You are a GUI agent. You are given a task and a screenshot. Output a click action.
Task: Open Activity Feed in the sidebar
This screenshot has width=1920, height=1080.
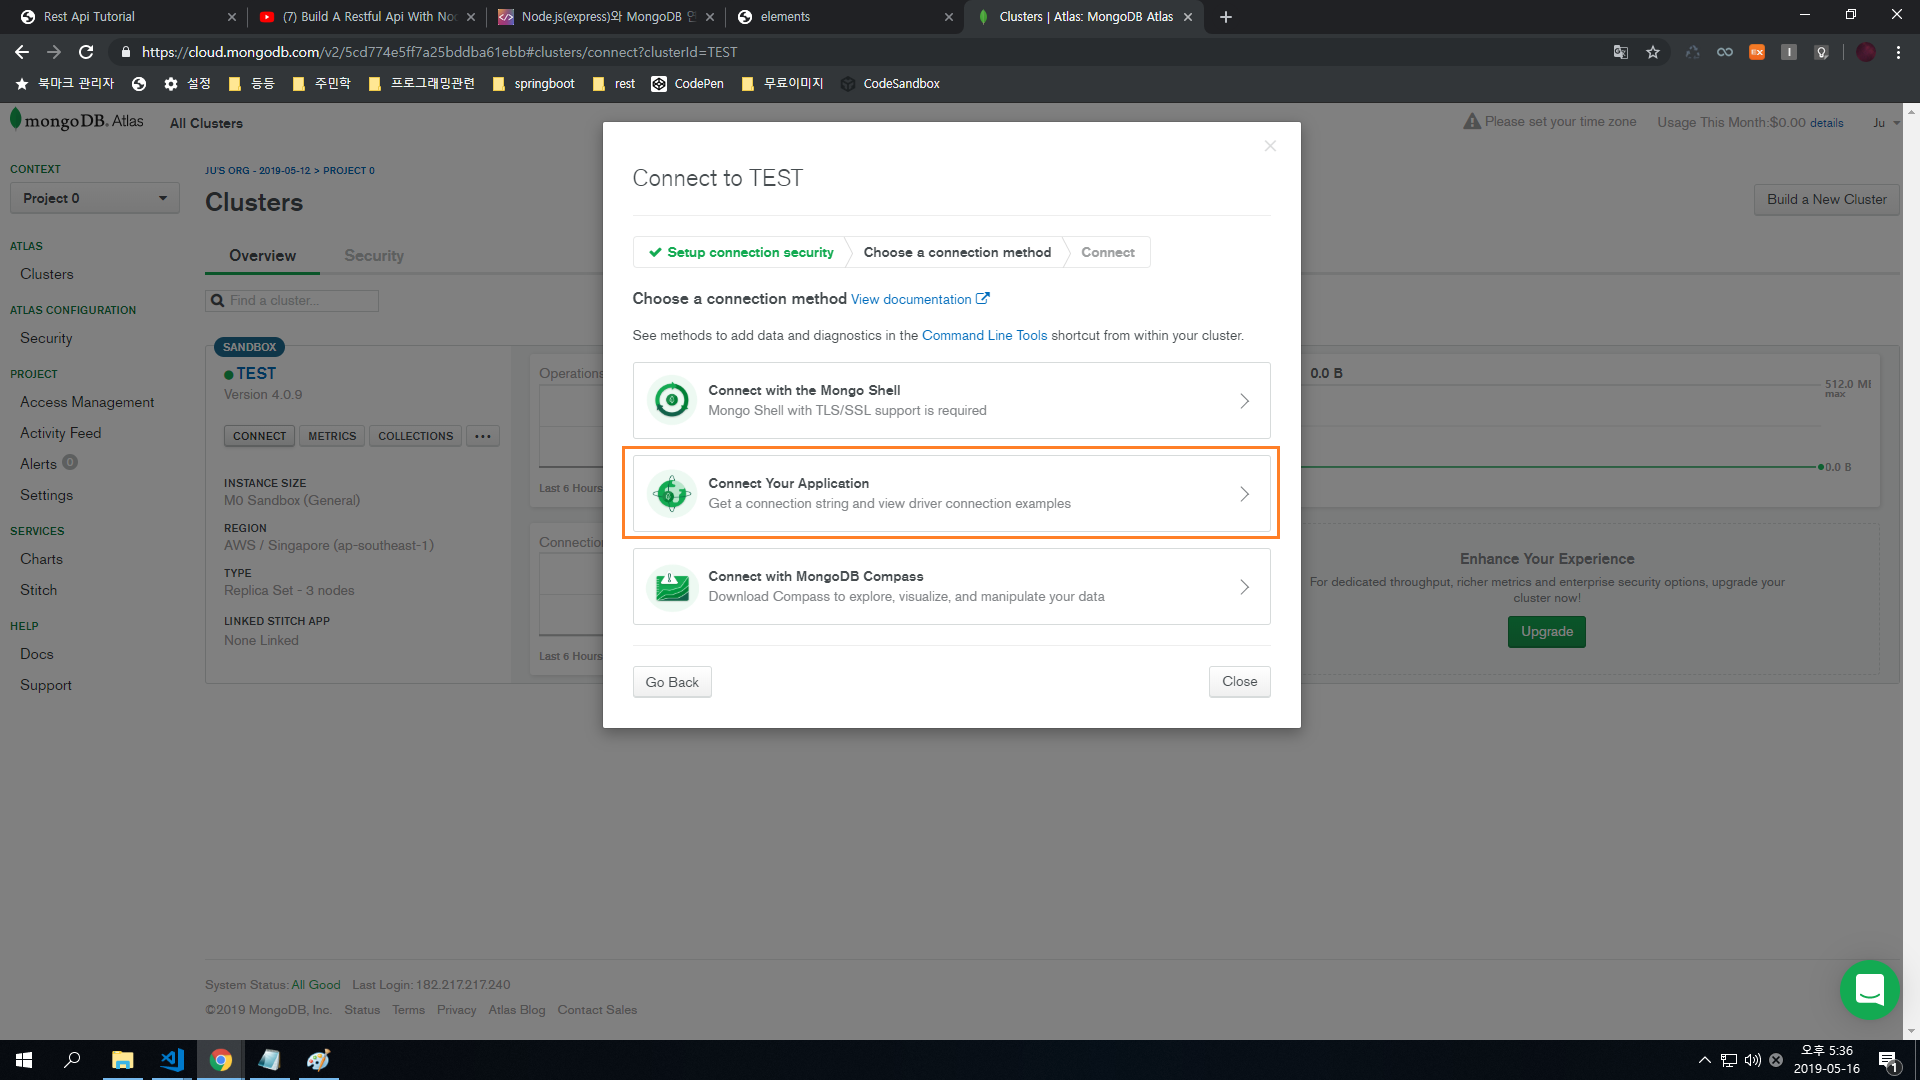60,433
